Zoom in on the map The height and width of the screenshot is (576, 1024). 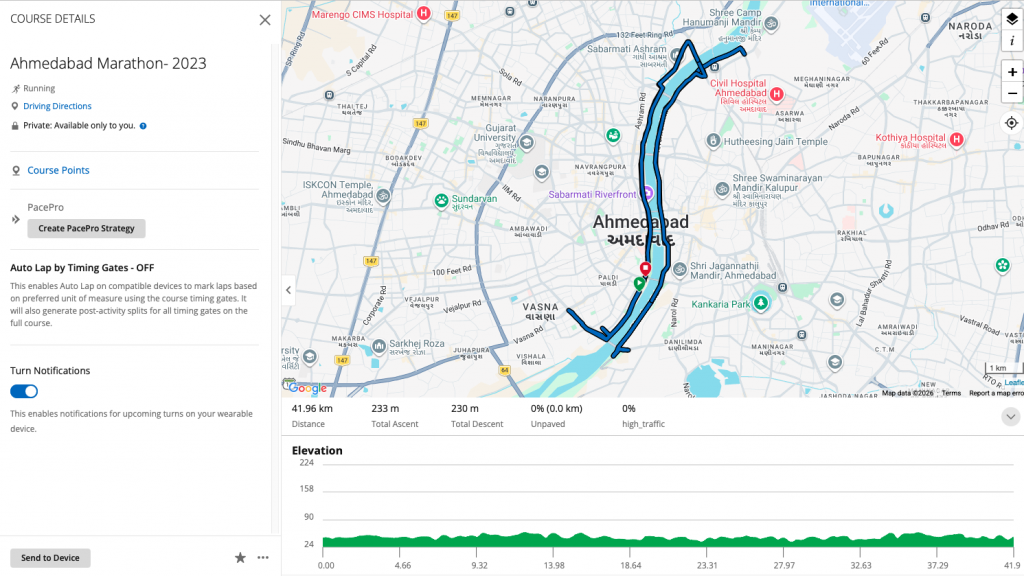(1012, 72)
